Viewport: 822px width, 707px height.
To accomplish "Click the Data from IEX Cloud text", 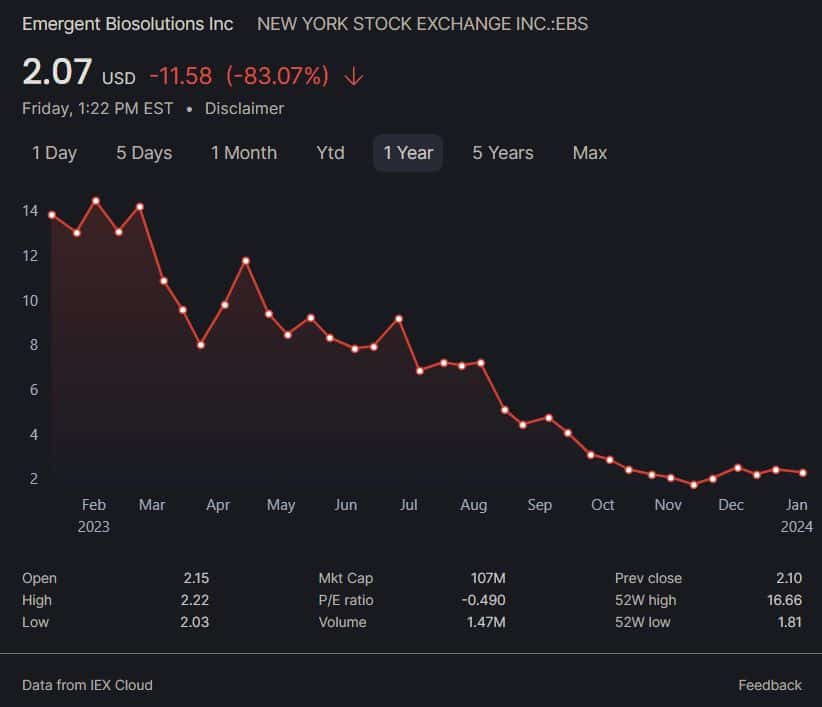I will click(x=88, y=685).
